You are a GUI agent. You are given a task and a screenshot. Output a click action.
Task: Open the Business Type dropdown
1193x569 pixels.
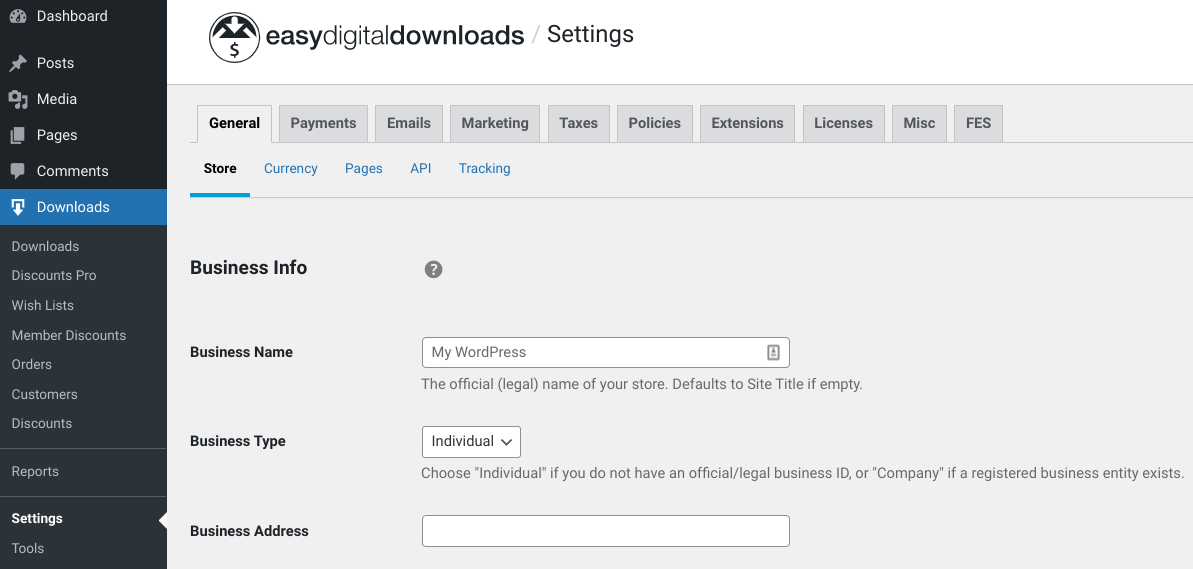pos(471,441)
